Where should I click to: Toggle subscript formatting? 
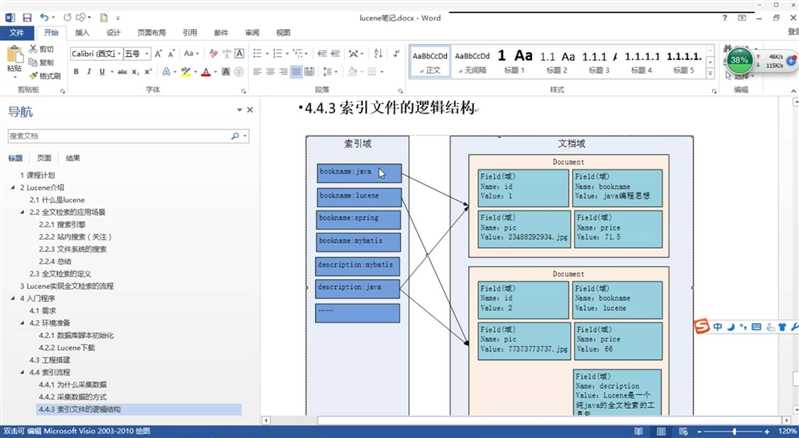135,72
